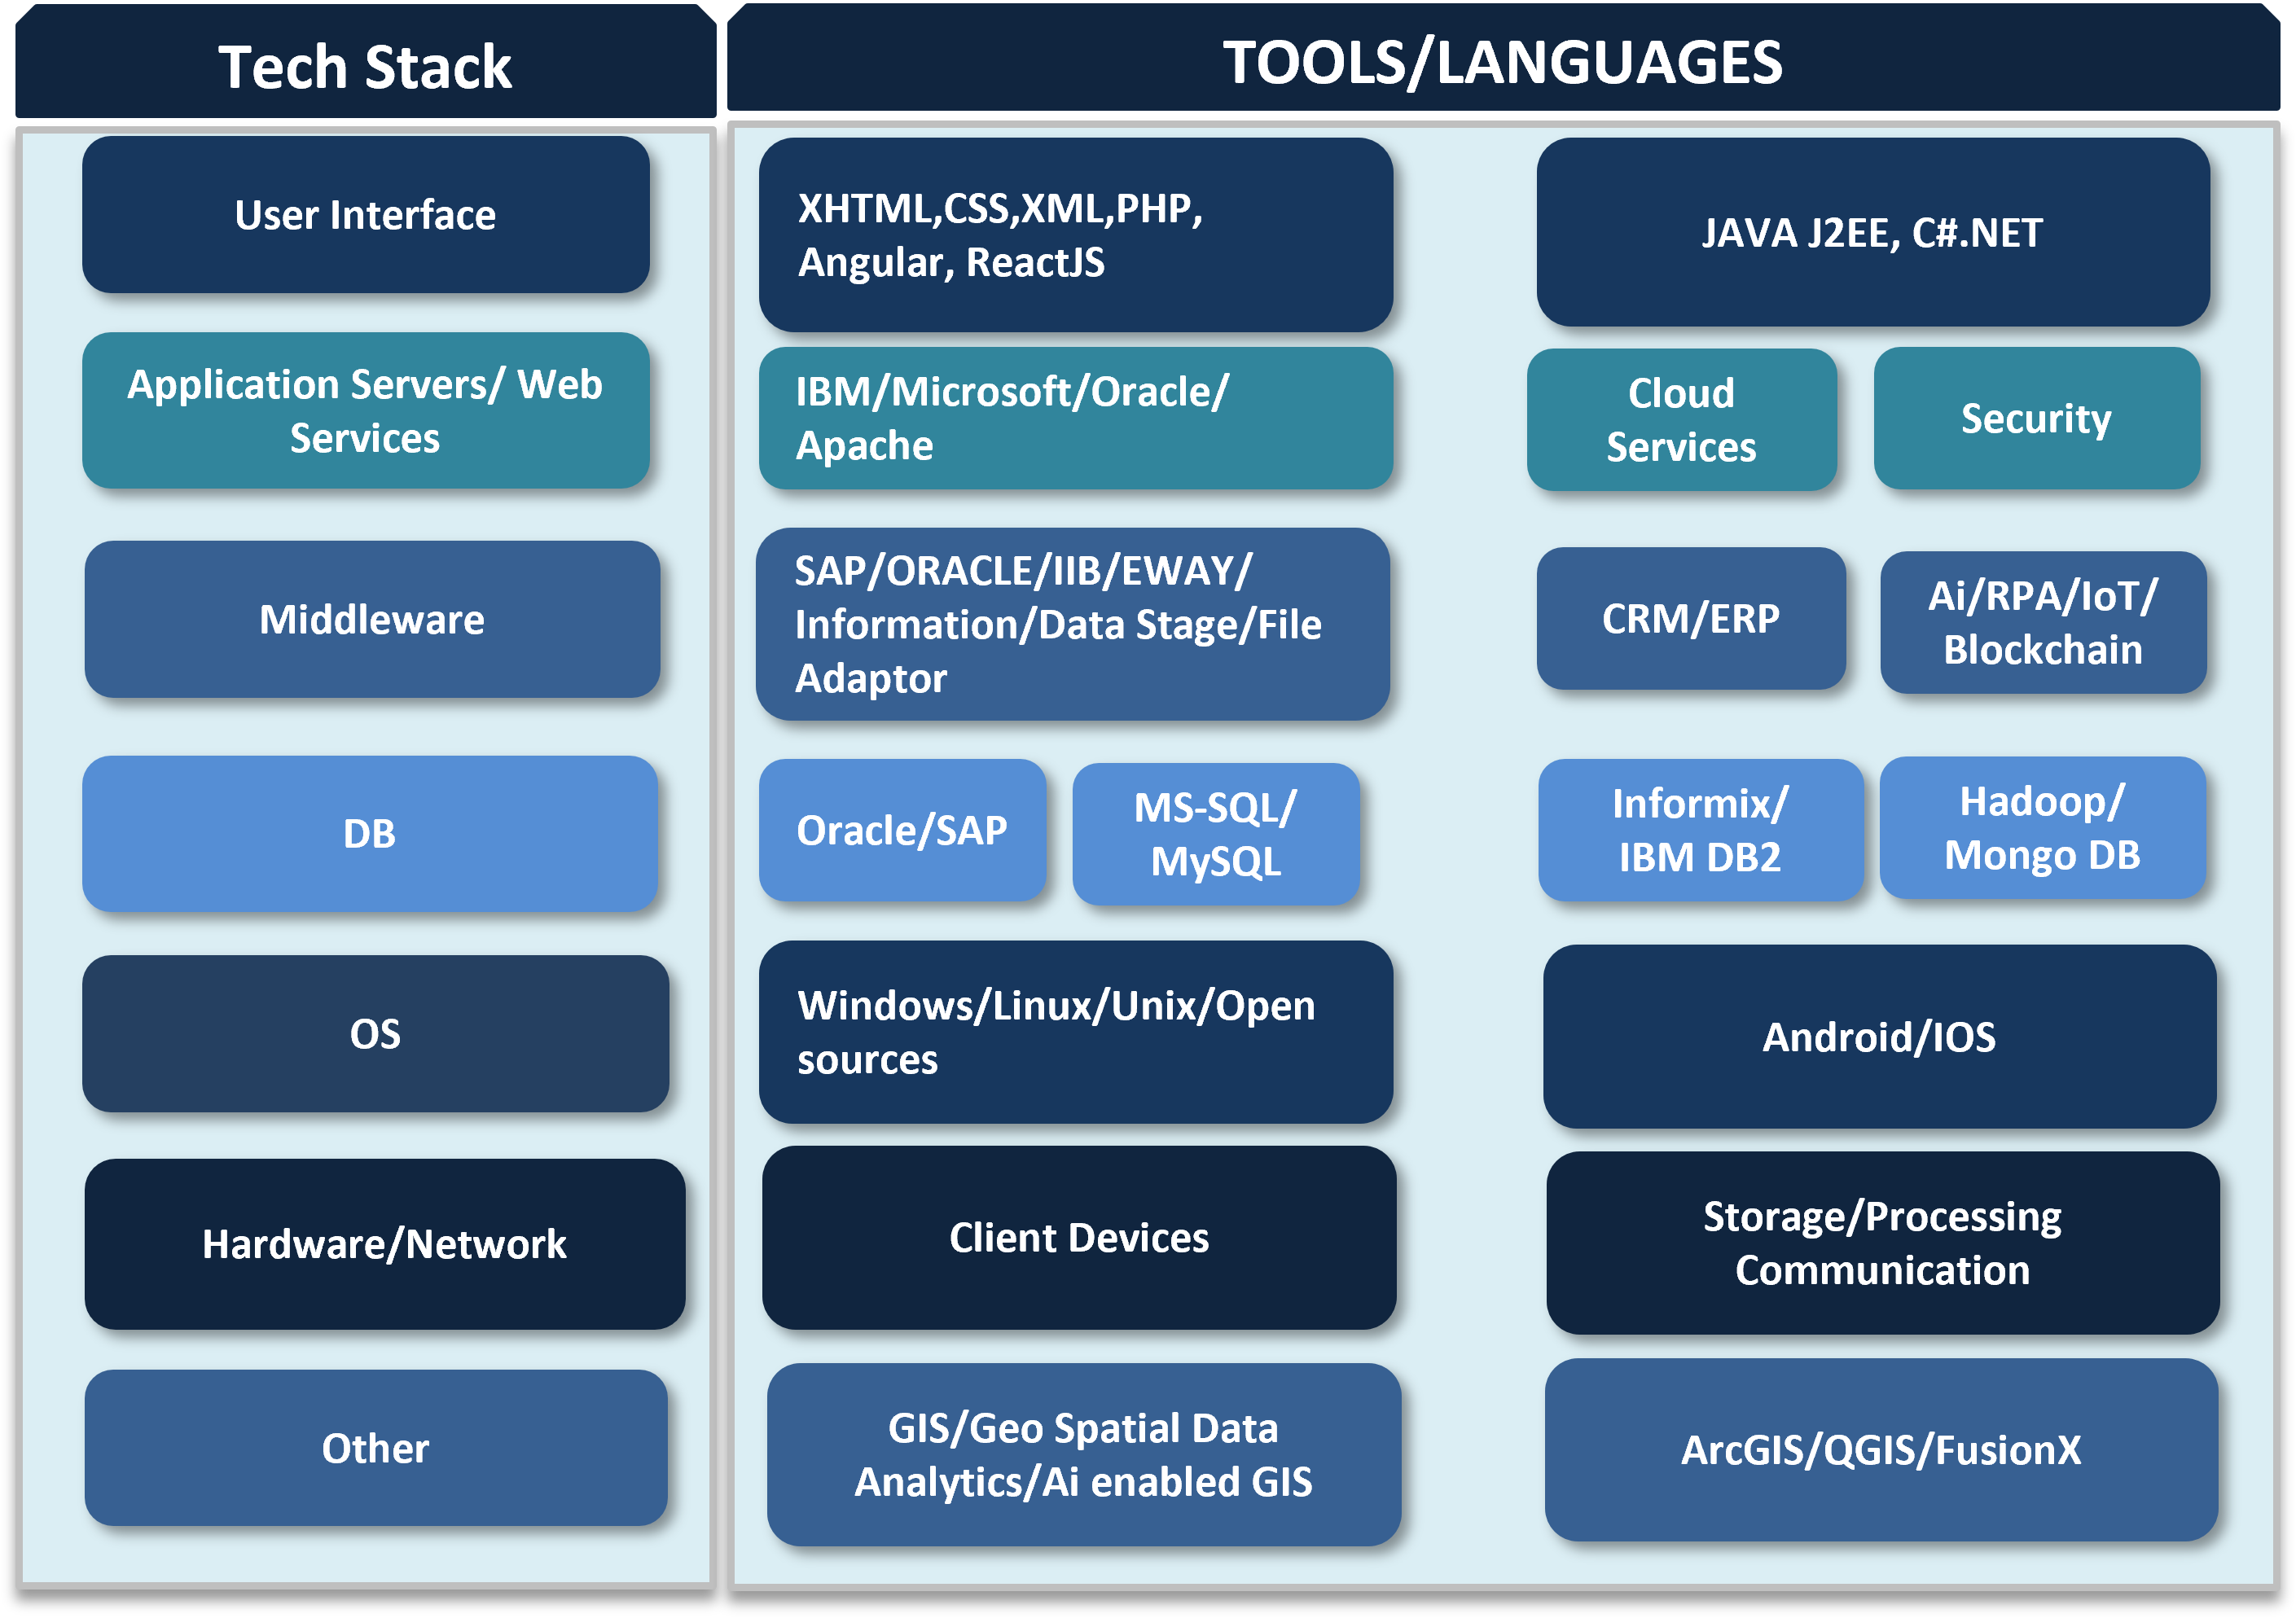Select the Other stack box
2296x1618 pixels.
(x=376, y=1448)
